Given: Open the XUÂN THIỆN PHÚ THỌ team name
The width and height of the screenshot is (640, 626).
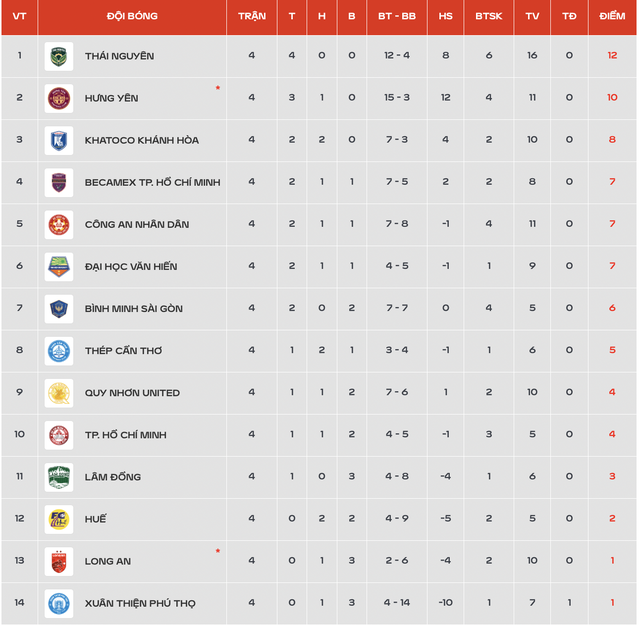Looking at the screenshot, I should 140,604.
